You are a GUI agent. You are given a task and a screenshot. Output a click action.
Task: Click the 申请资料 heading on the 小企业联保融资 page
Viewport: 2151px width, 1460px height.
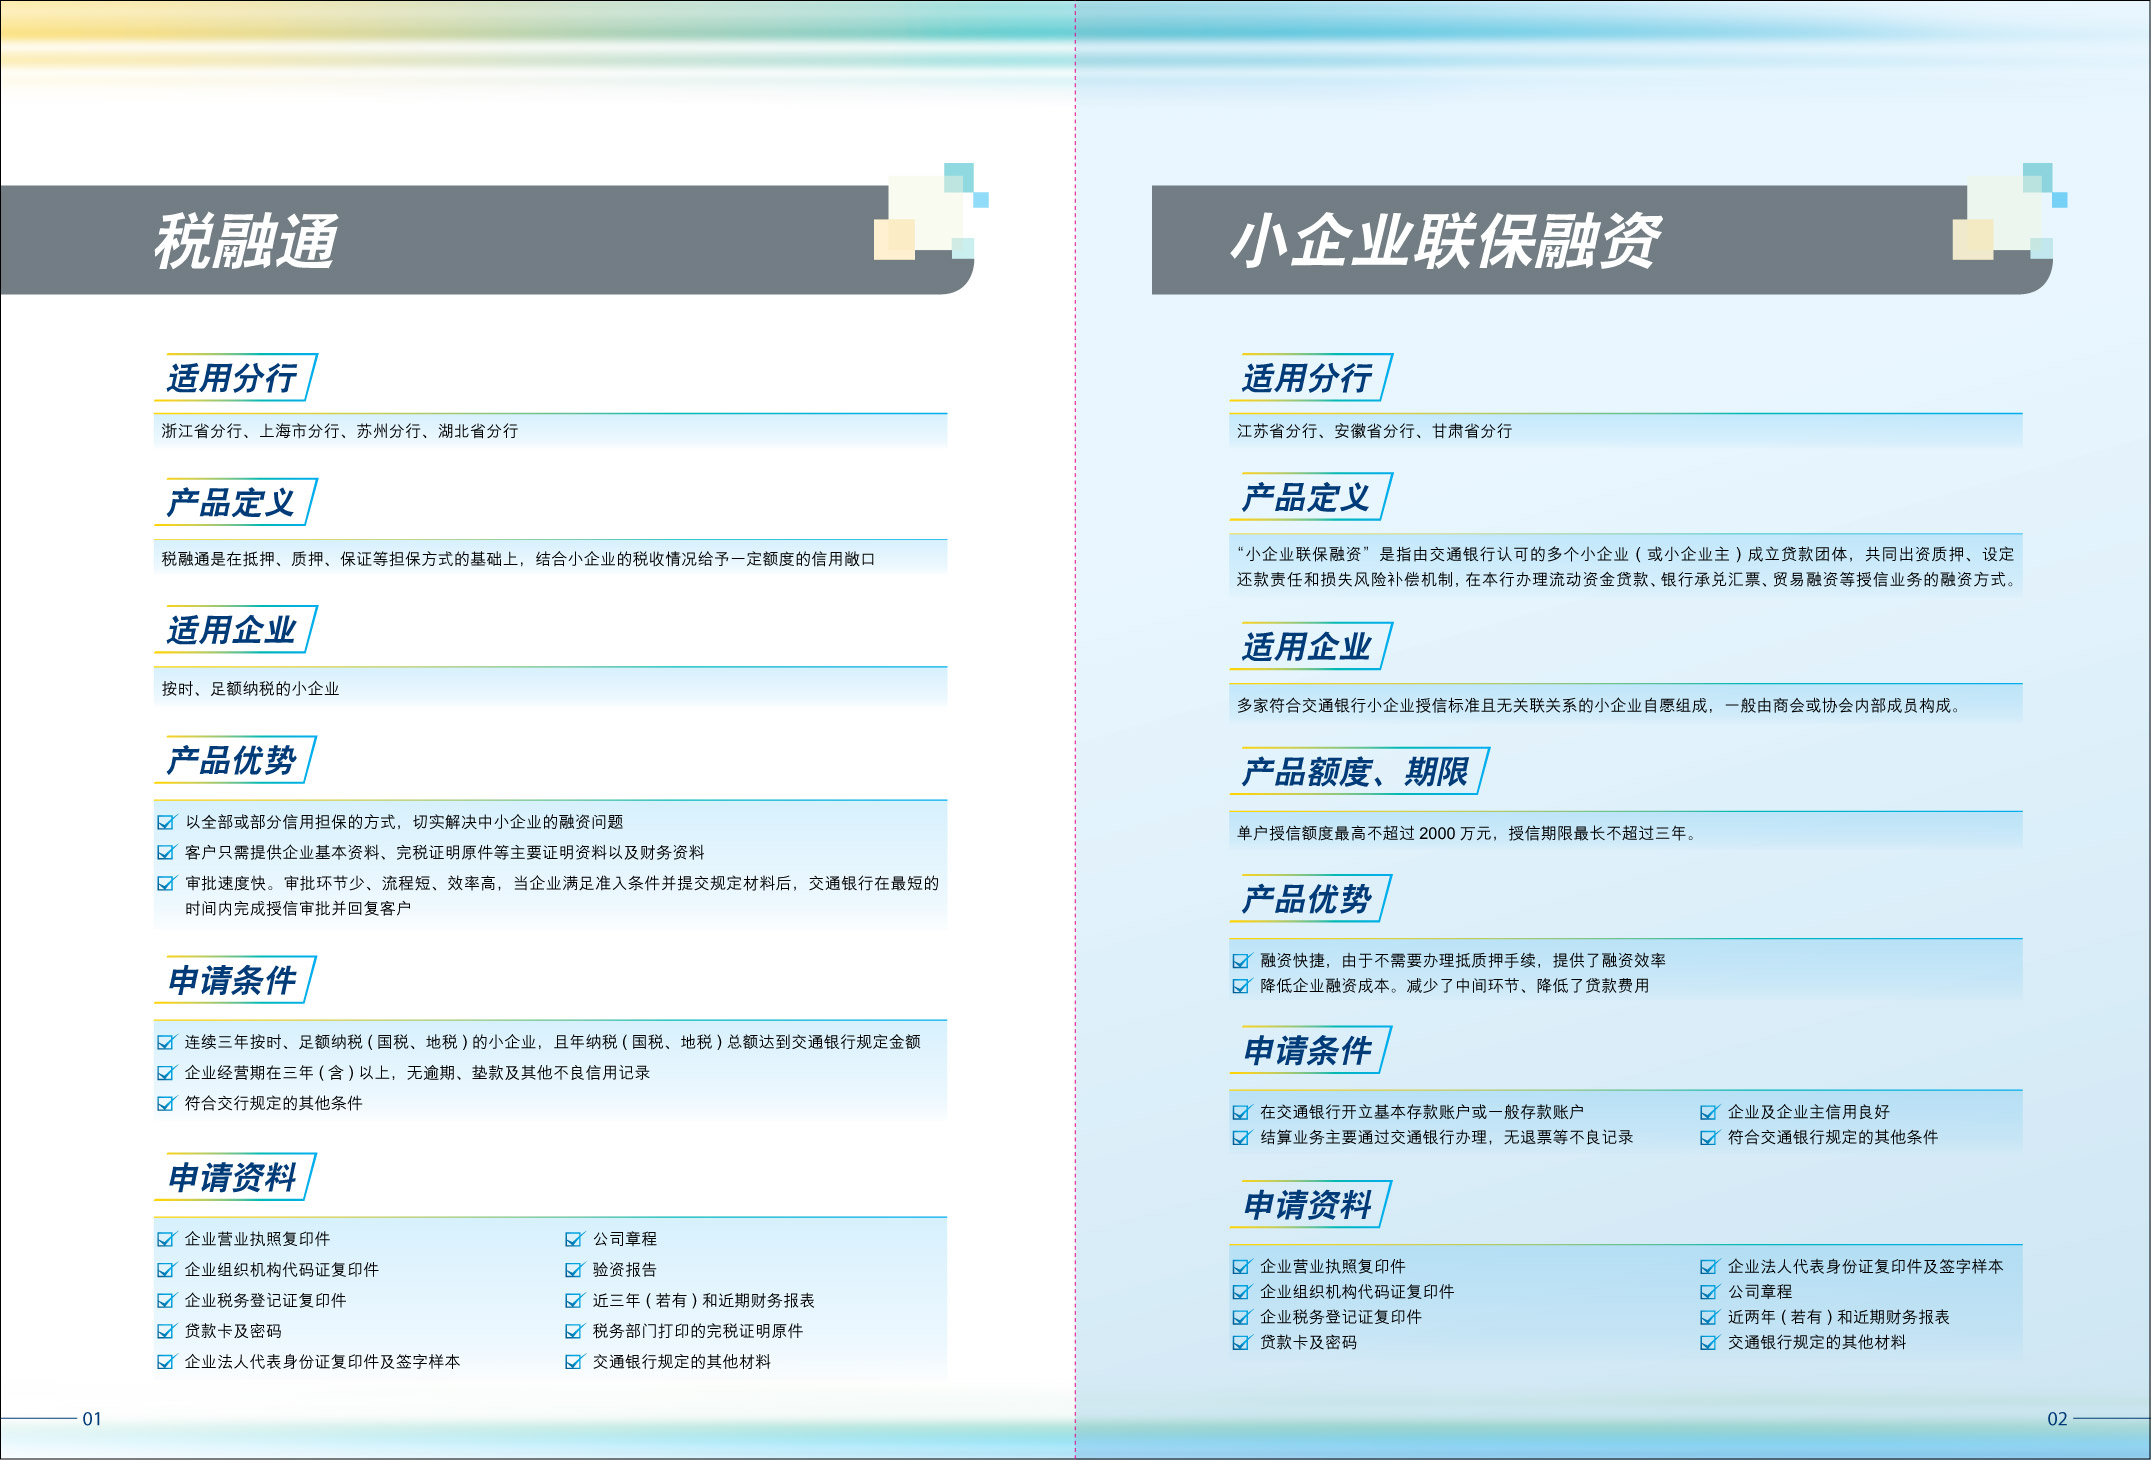click(1307, 1204)
